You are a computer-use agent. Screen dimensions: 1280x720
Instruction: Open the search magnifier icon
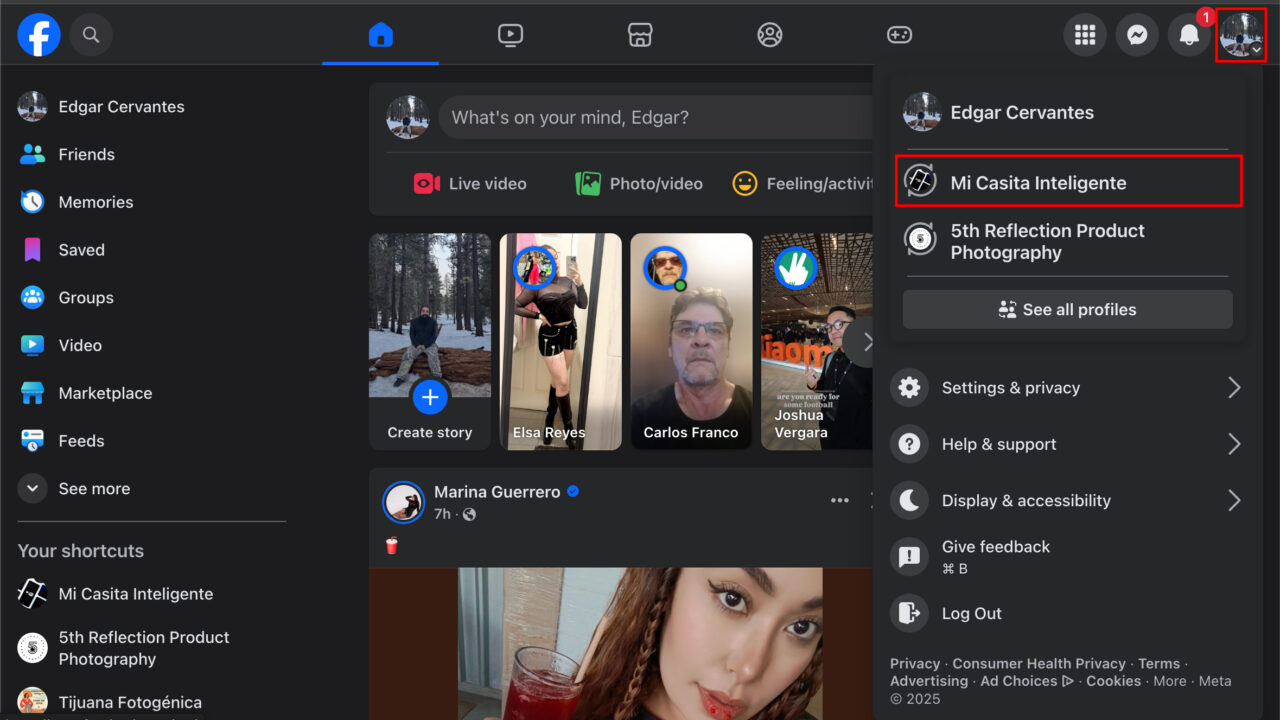click(91, 34)
